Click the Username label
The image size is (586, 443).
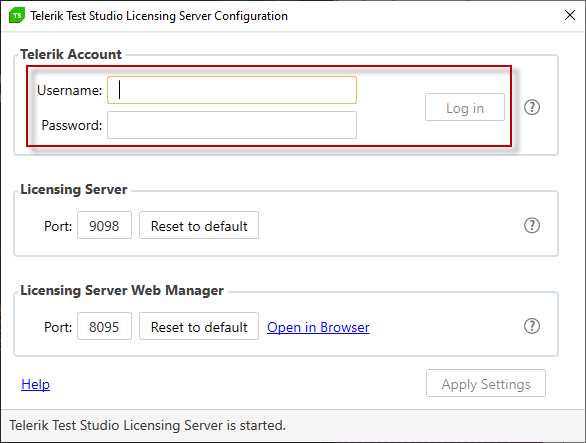tap(70, 90)
